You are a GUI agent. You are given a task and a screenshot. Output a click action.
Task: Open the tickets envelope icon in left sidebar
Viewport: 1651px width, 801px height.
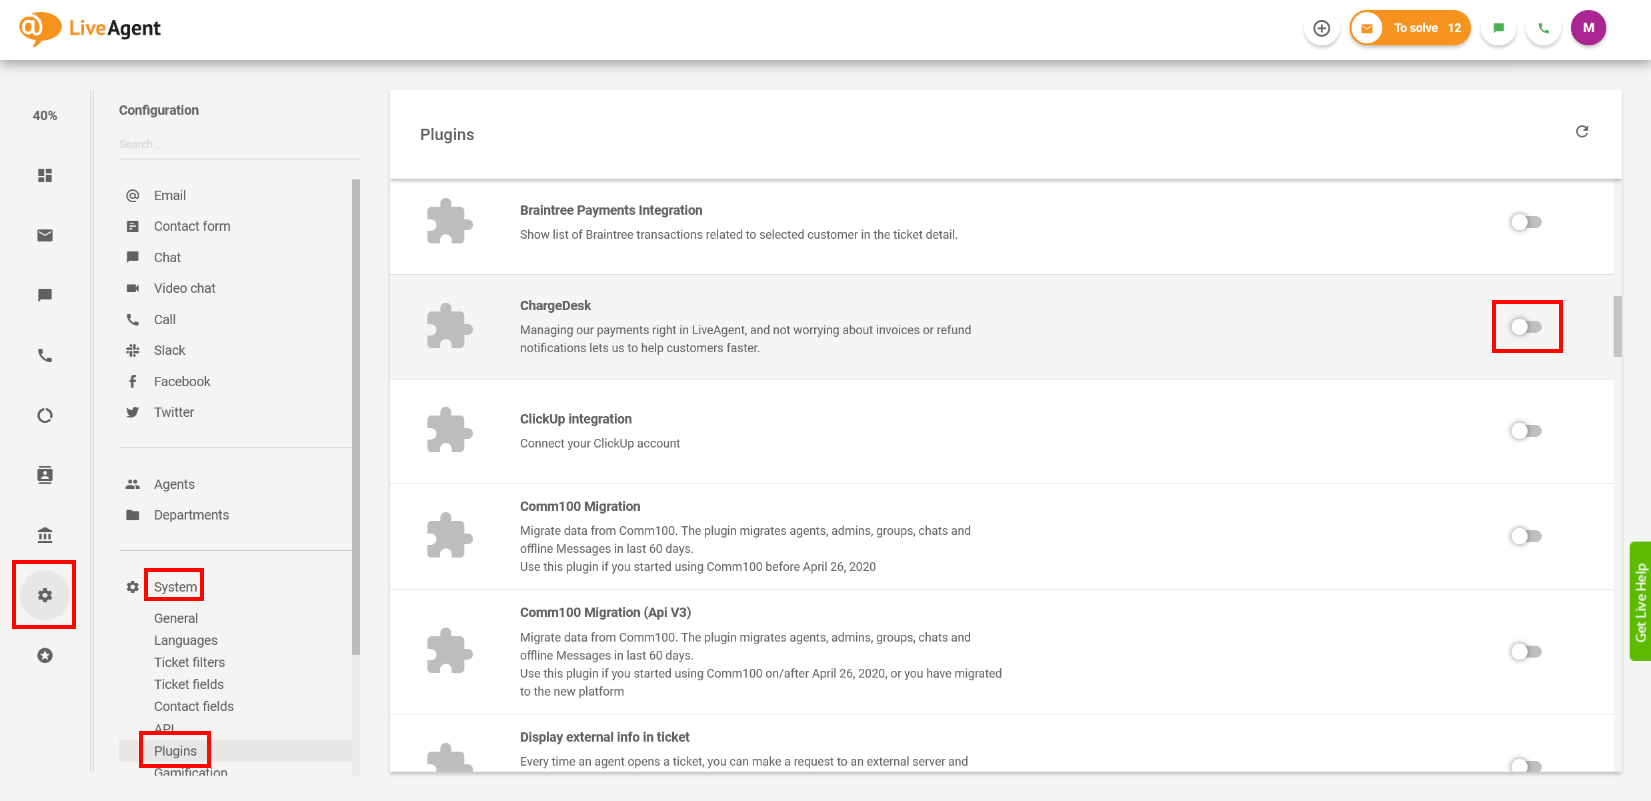(45, 235)
